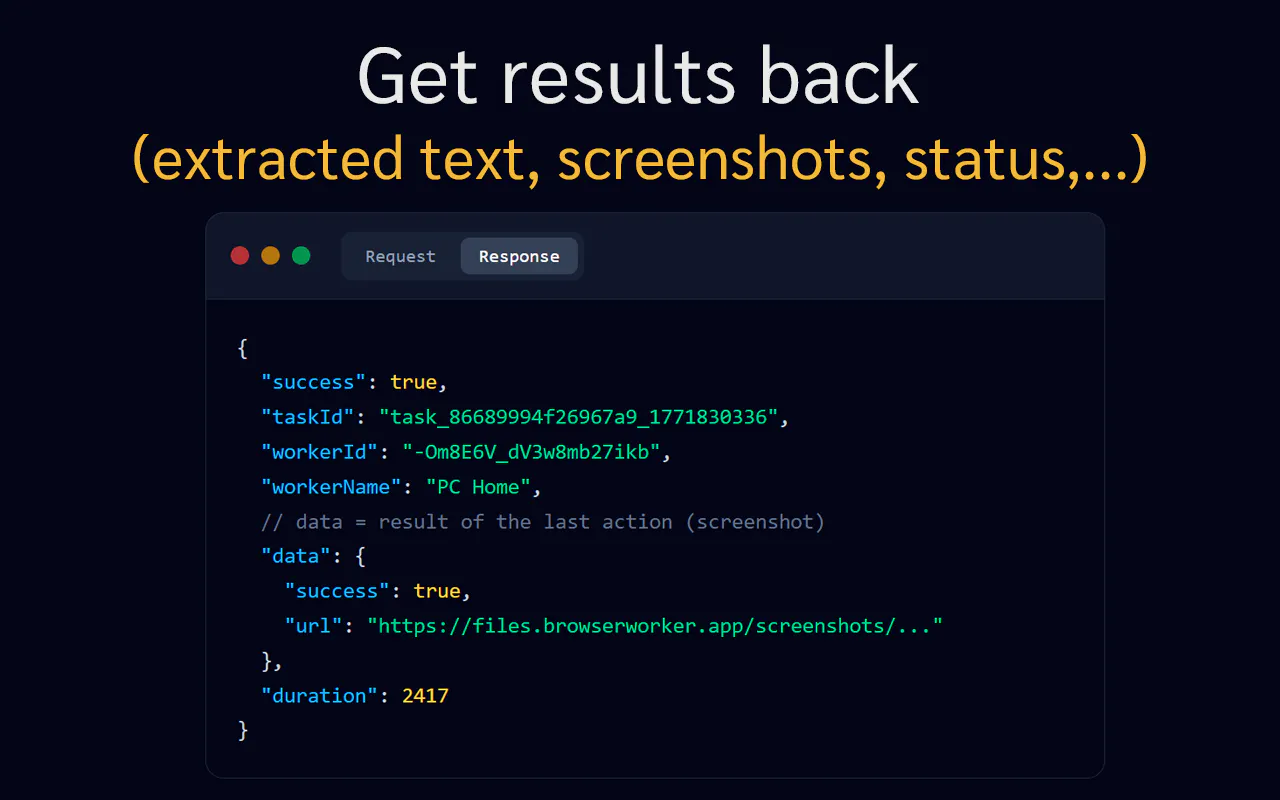Click the "url" key
The height and width of the screenshot is (800, 1280).
(x=314, y=626)
